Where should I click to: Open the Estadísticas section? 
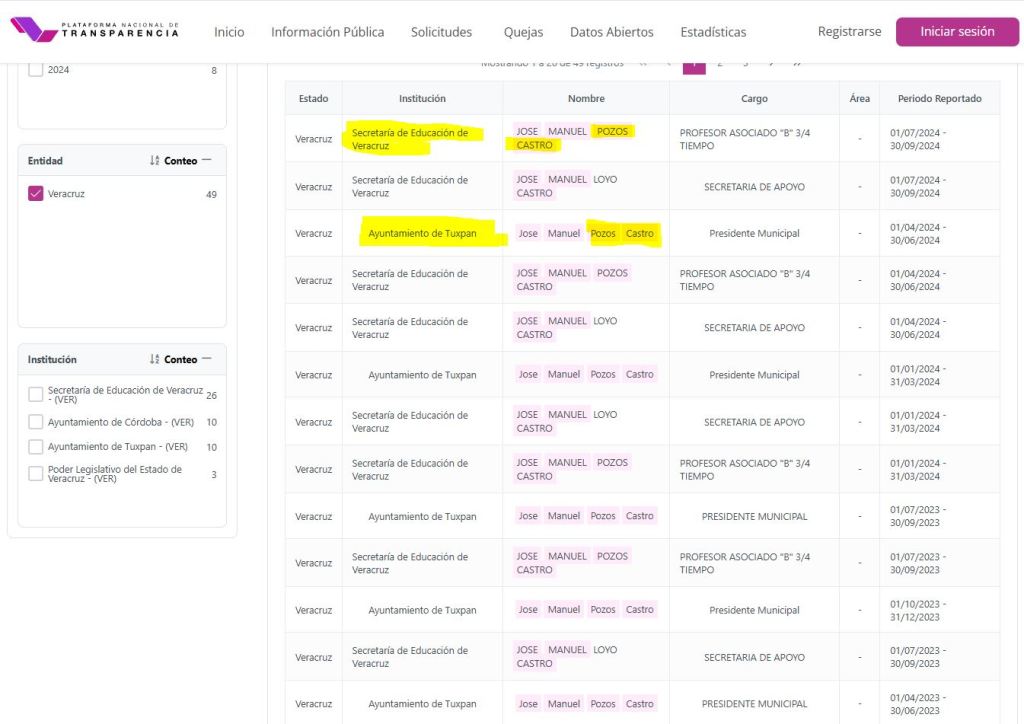point(713,32)
